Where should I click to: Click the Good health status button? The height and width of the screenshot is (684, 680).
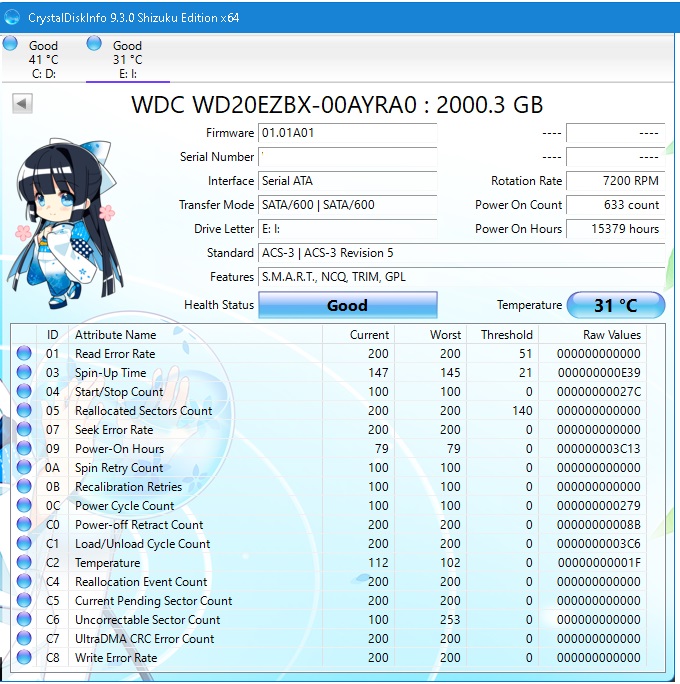(348, 305)
